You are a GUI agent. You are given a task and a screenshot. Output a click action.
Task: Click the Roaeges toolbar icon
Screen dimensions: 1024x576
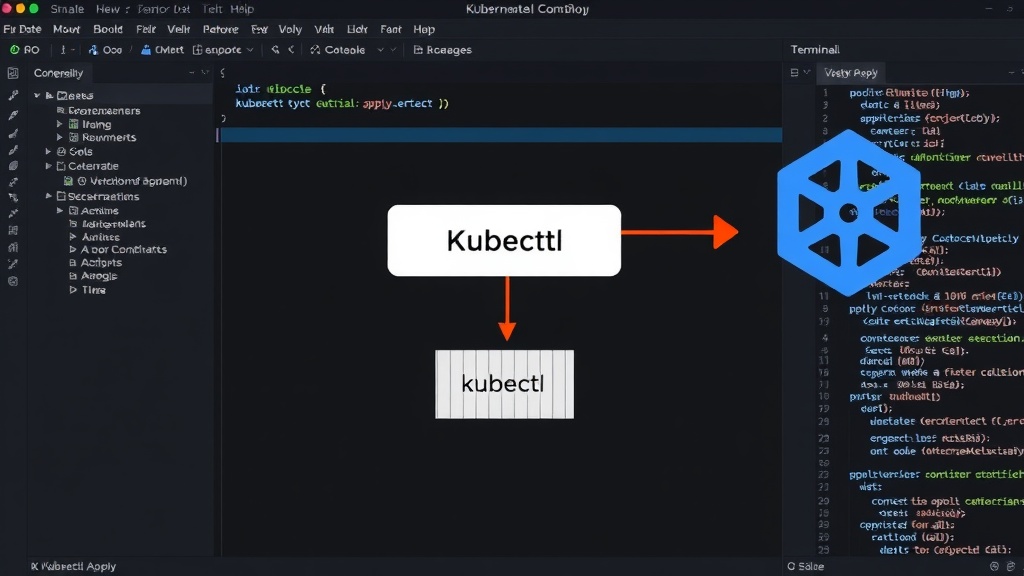click(418, 50)
